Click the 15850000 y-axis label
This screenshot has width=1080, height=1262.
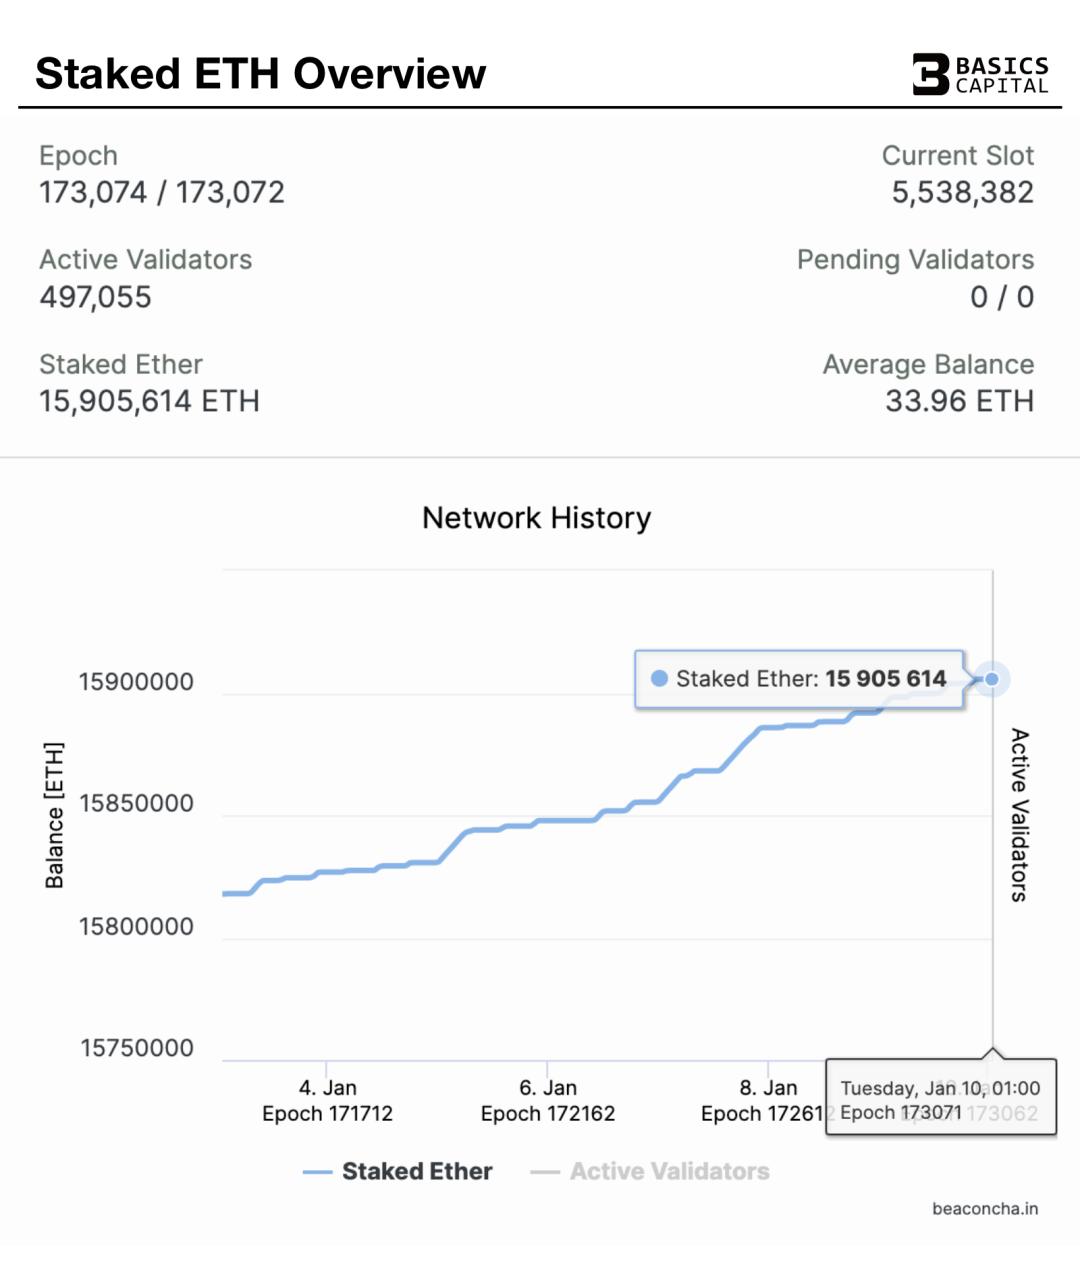pyautogui.click(x=136, y=804)
